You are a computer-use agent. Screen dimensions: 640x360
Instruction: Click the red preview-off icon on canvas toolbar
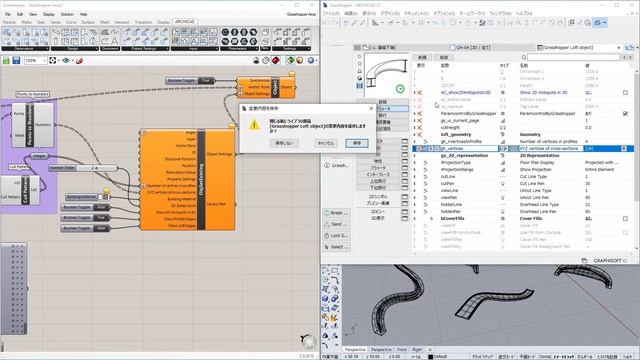pos(276,60)
